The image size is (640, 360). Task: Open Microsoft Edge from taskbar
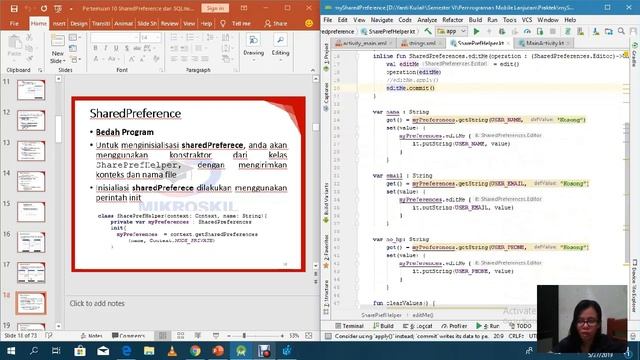point(126,351)
